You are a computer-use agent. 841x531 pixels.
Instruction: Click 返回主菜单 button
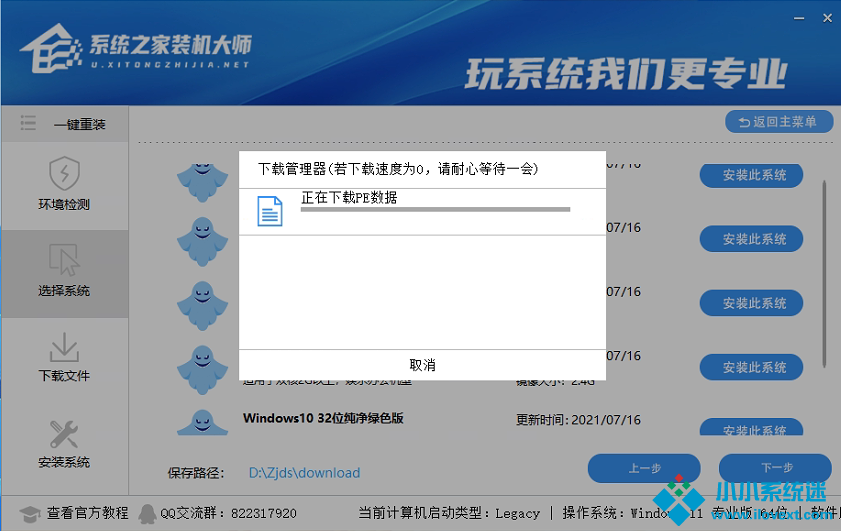pyautogui.click(x=779, y=122)
